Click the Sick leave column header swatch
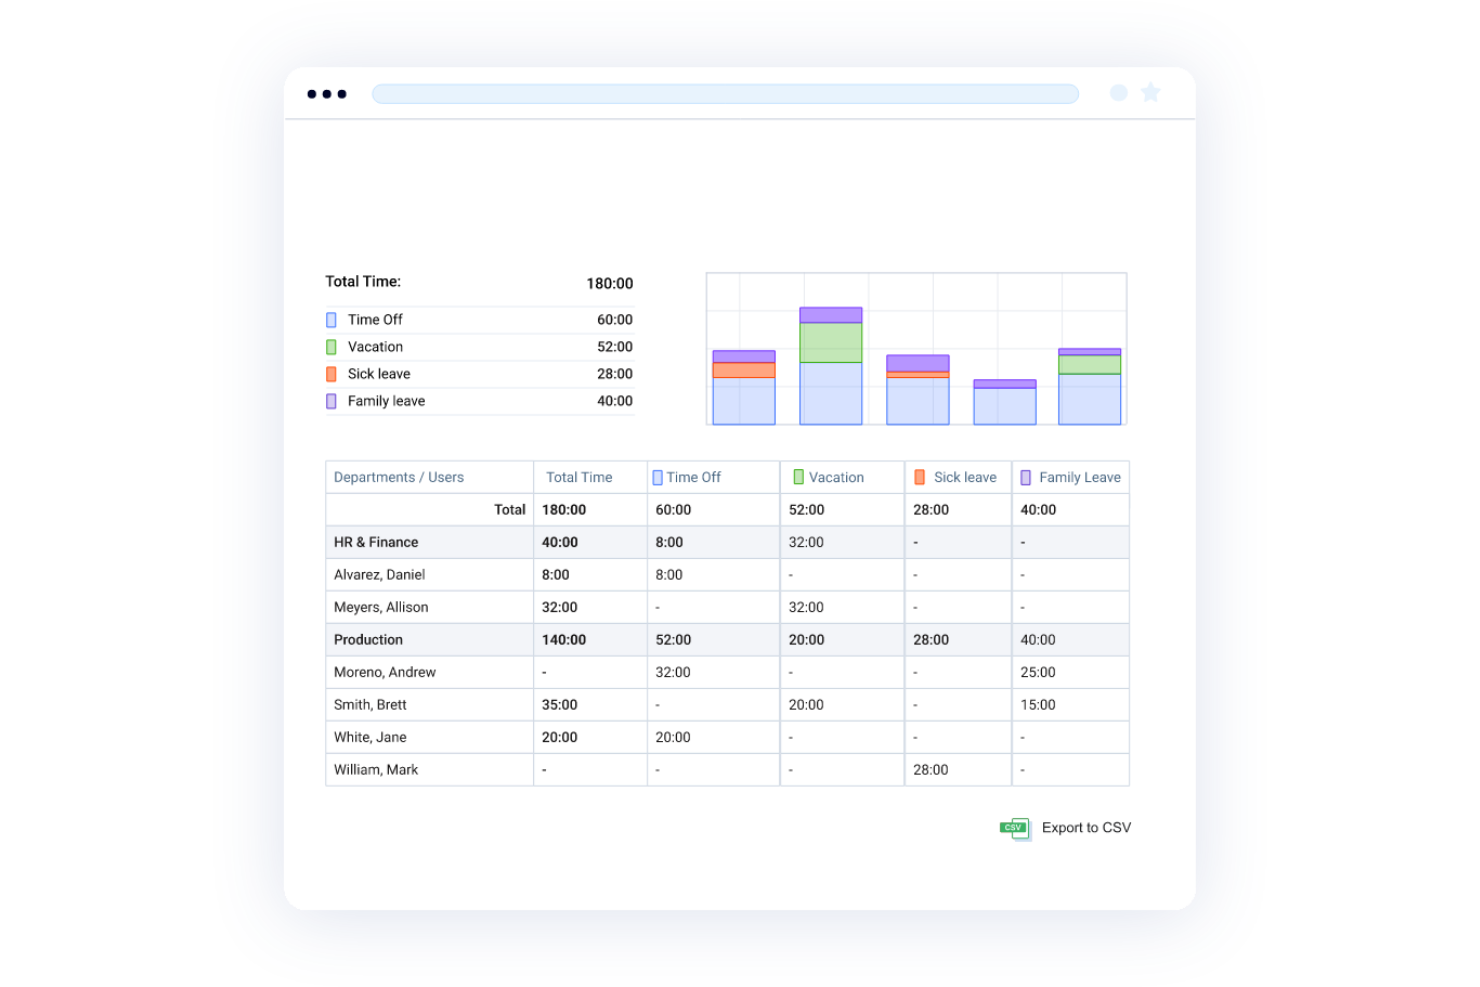The width and height of the screenshot is (1480, 987). point(919,477)
